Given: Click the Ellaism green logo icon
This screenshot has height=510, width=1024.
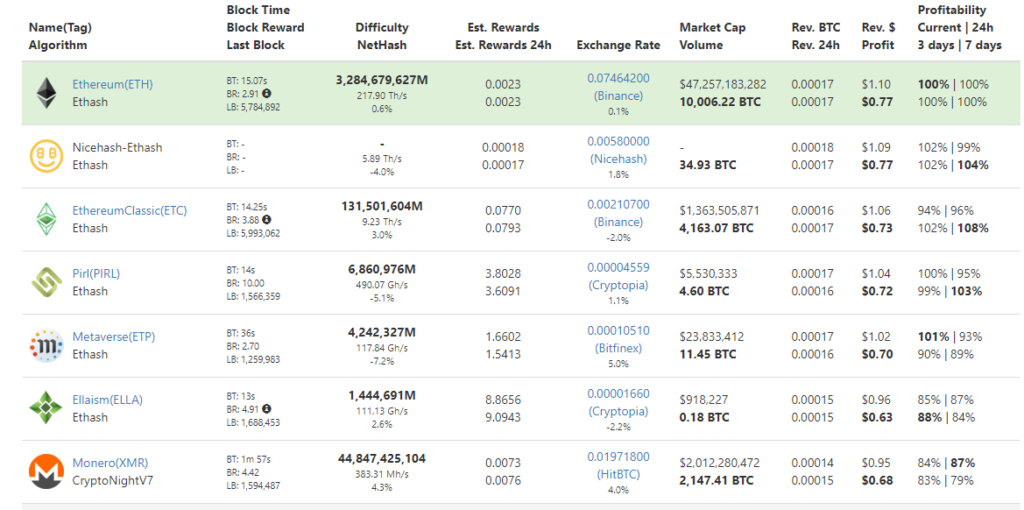Looking at the screenshot, I should click(x=46, y=409).
